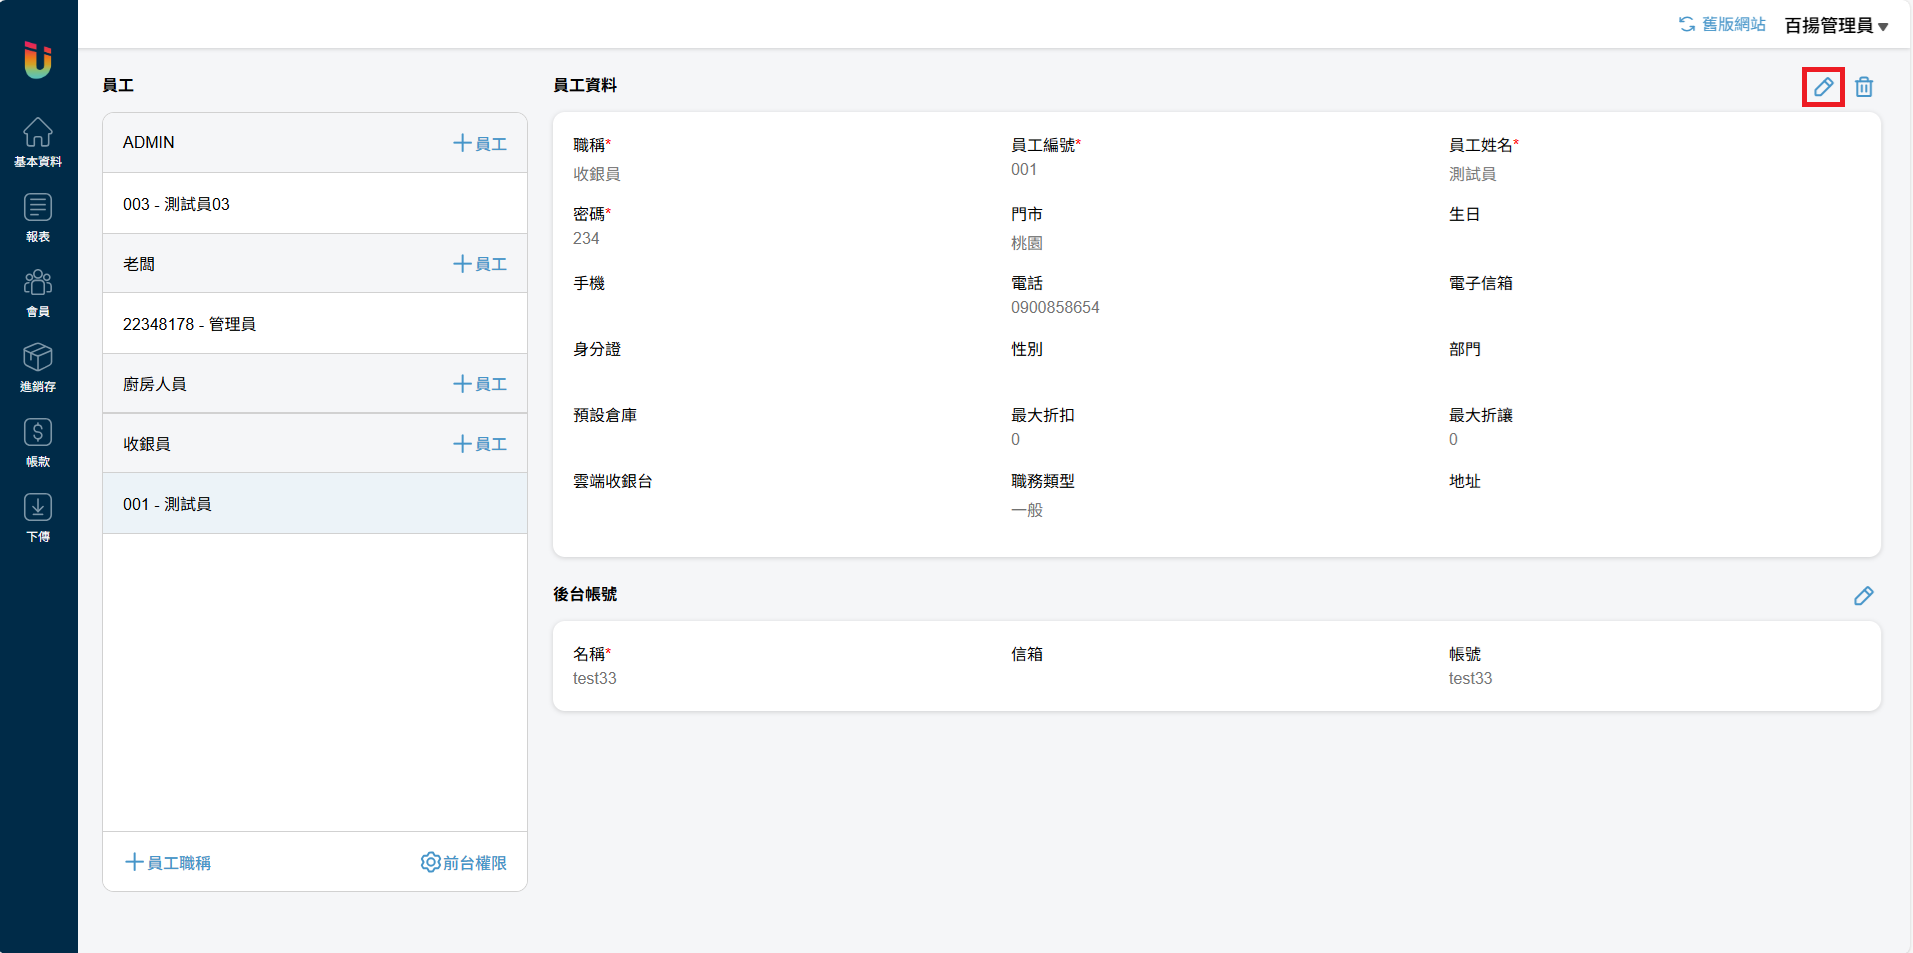Add employee under 廚房人員 role
The height and width of the screenshot is (953, 1913).
(x=480, y=384)
